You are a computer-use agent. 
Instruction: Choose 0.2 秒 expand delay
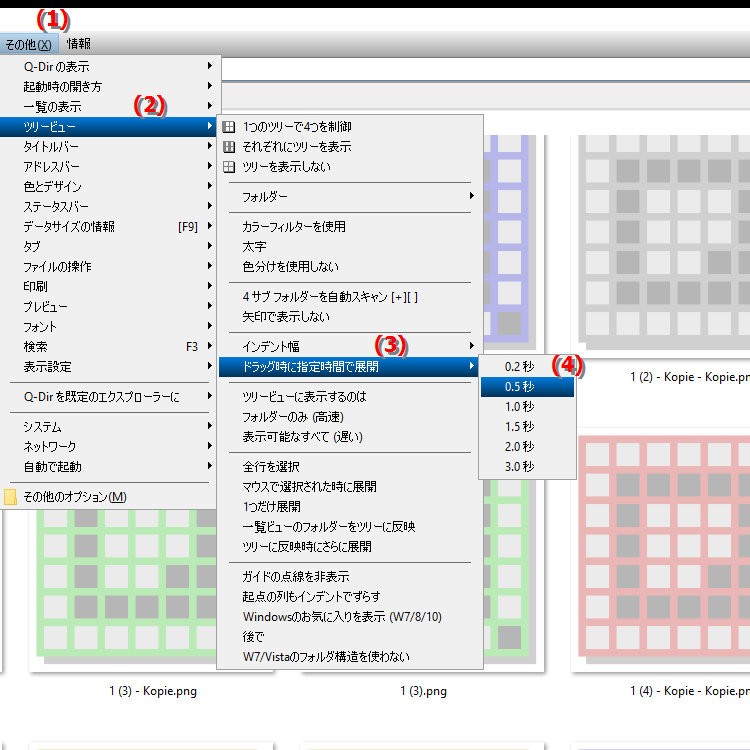coord(527,367)
